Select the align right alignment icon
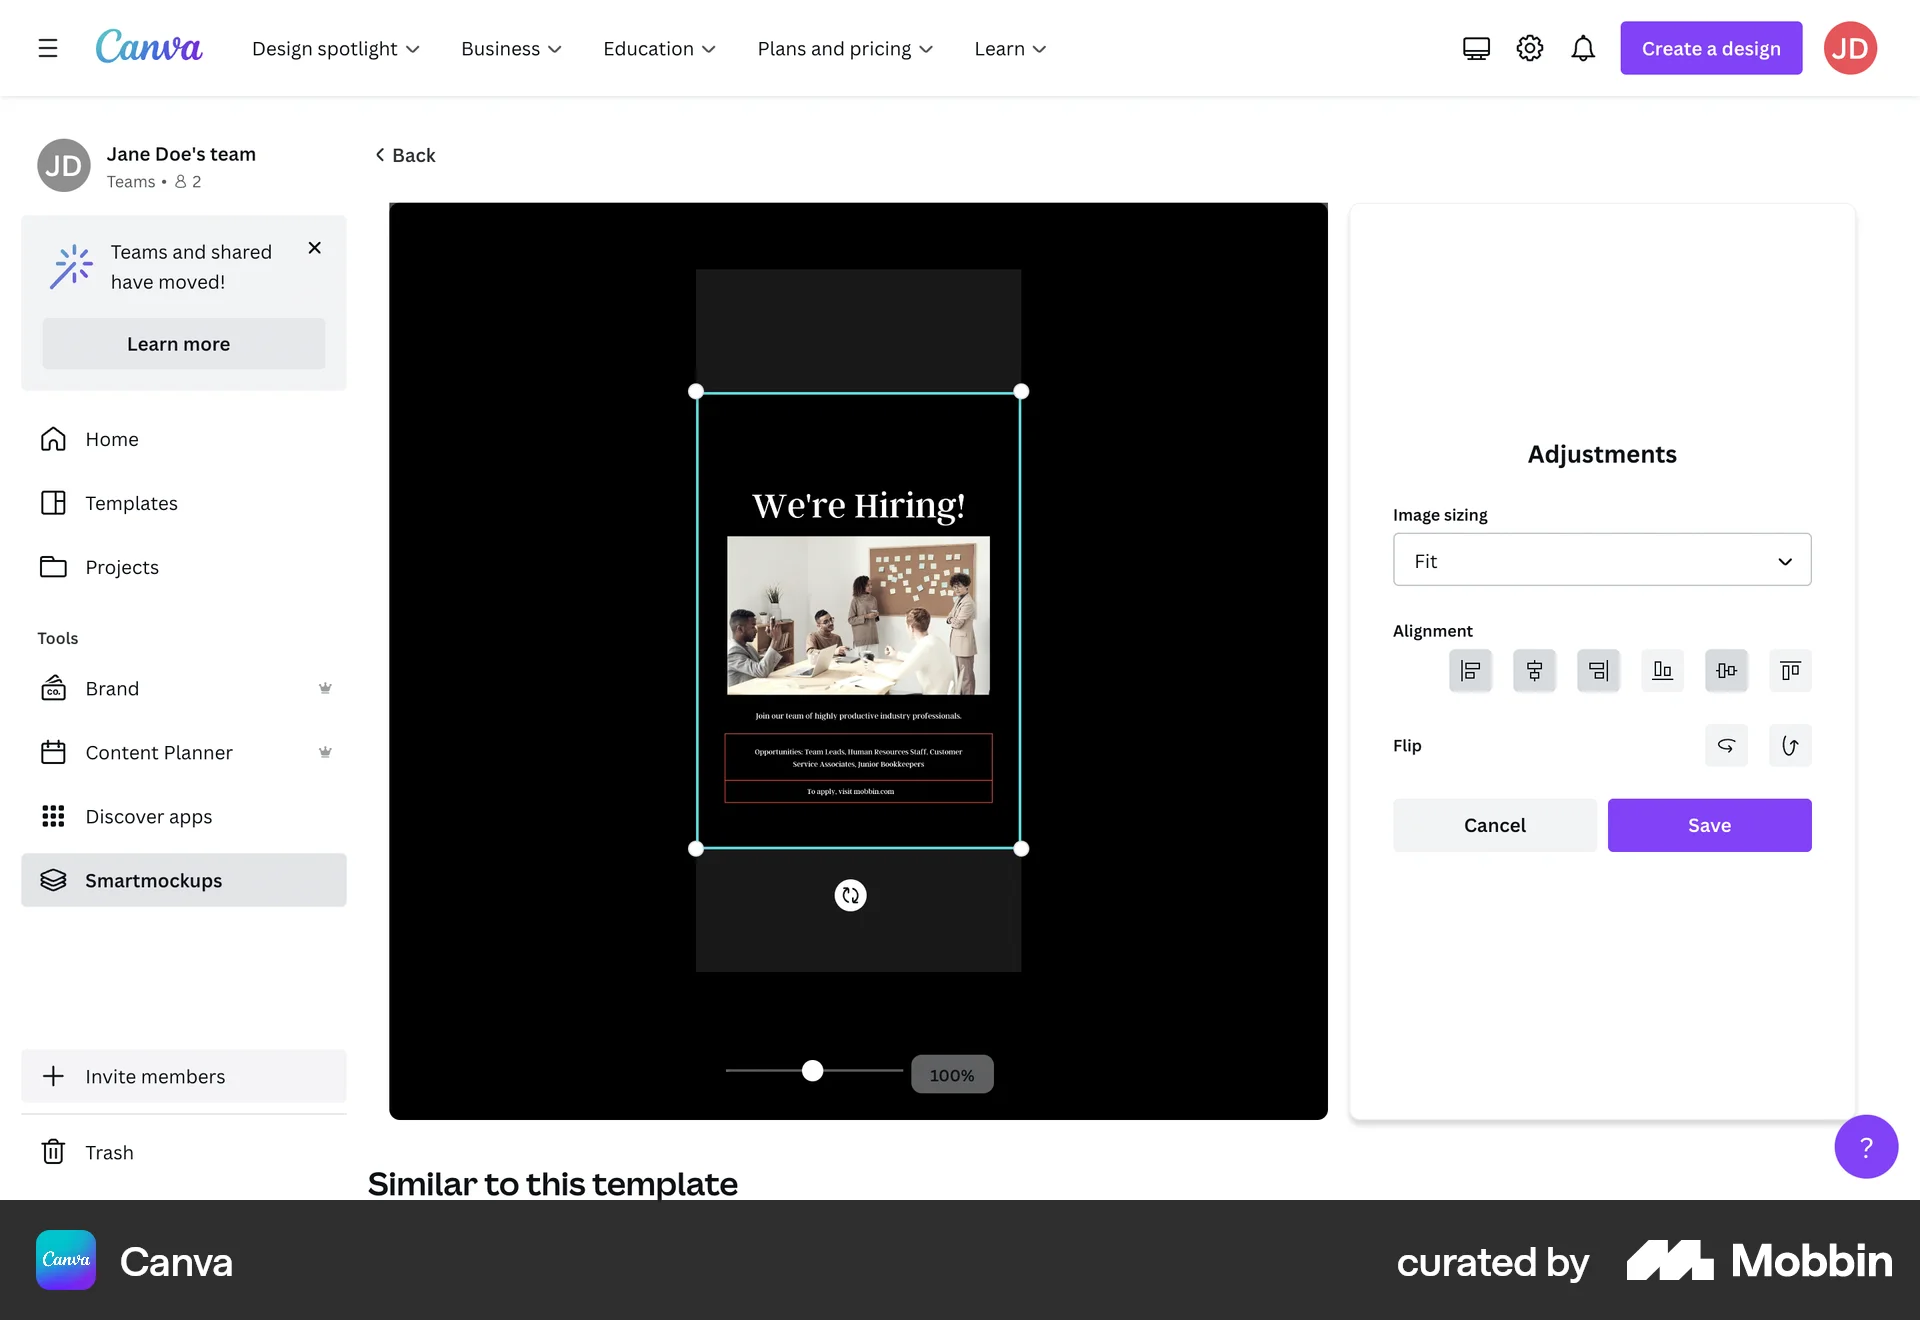Image resolution: width=1920 pixels, height=1320 pixels. pyautogui.click(x=1598, y=670)
